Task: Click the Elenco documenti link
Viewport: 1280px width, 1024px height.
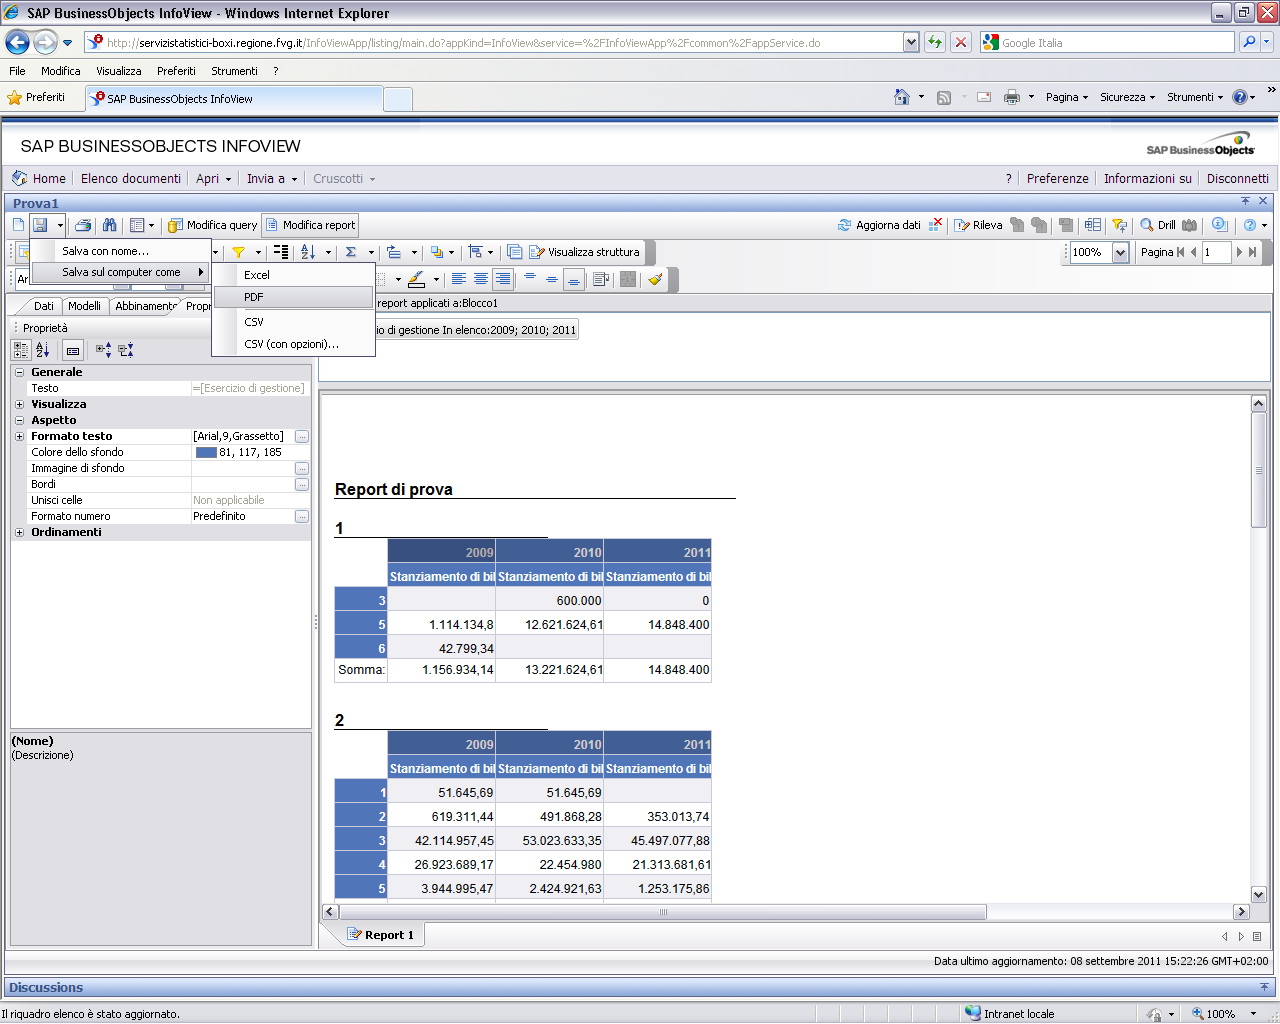Action: (x=131, y=178)
